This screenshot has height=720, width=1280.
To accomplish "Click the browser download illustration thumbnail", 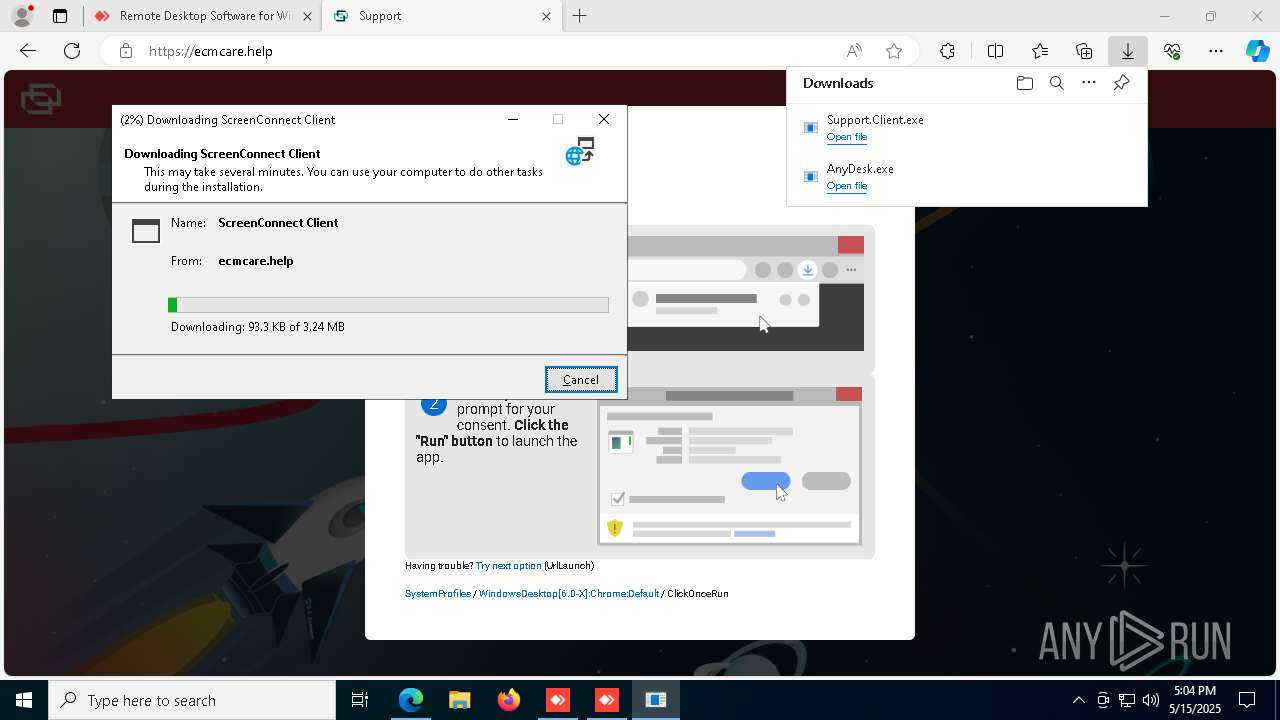I will (745, 293).
